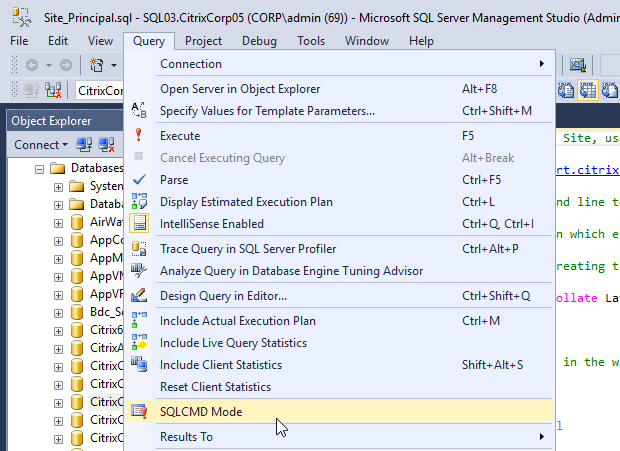Select Open Server in Object Explorer
This screenshot has width=620, height=451.
coord(339,89)
